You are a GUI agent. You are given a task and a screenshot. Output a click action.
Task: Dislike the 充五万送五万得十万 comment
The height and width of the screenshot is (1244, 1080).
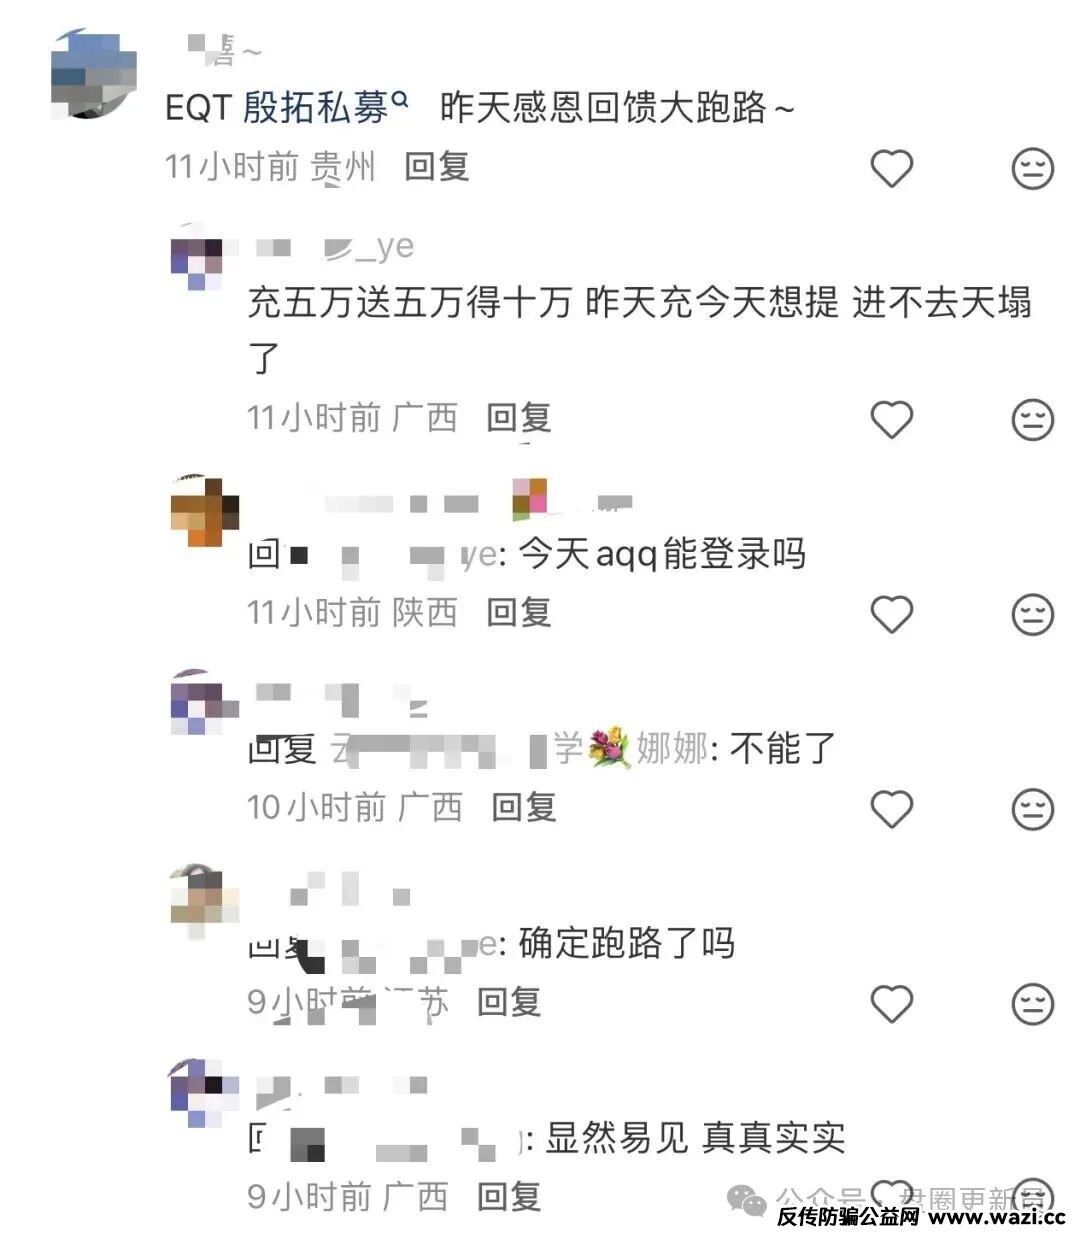click(x=1032, y=419)
